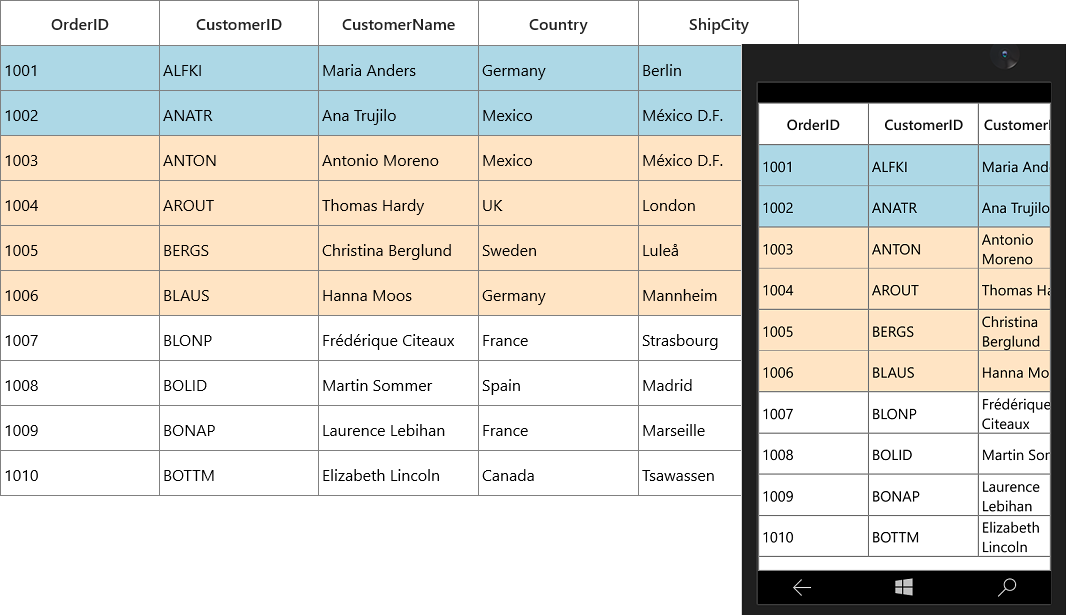Select Elizabeth Lincoln cell in desktop grid
The image size is (1067, 615).
pyautogui.click(x=398, y=473)
